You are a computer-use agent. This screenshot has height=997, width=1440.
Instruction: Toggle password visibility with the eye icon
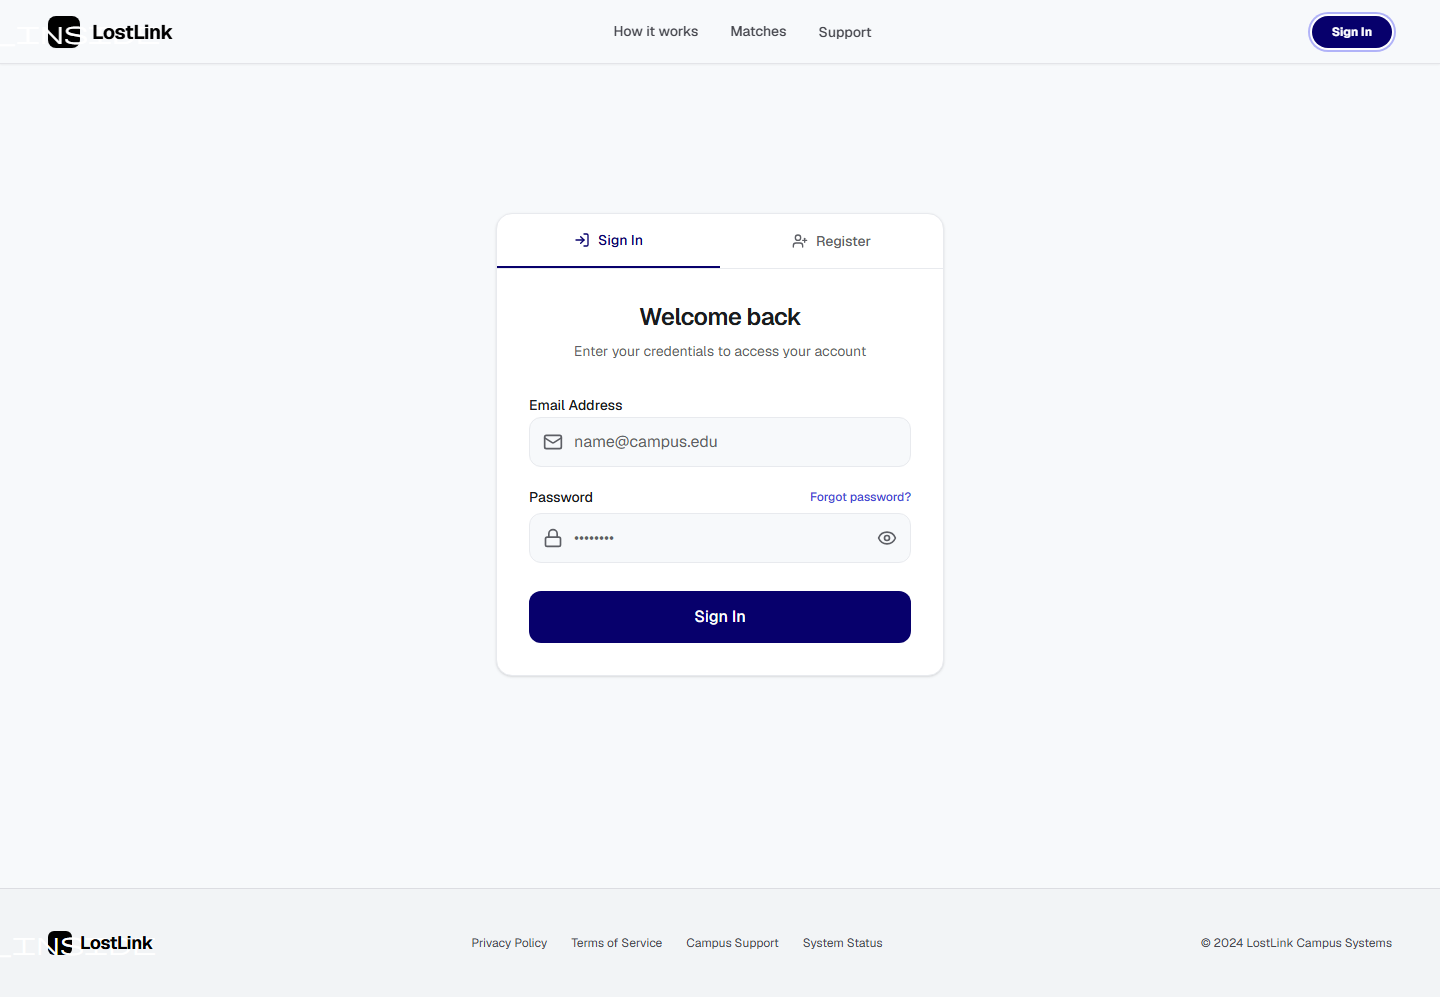coord(887,538)
